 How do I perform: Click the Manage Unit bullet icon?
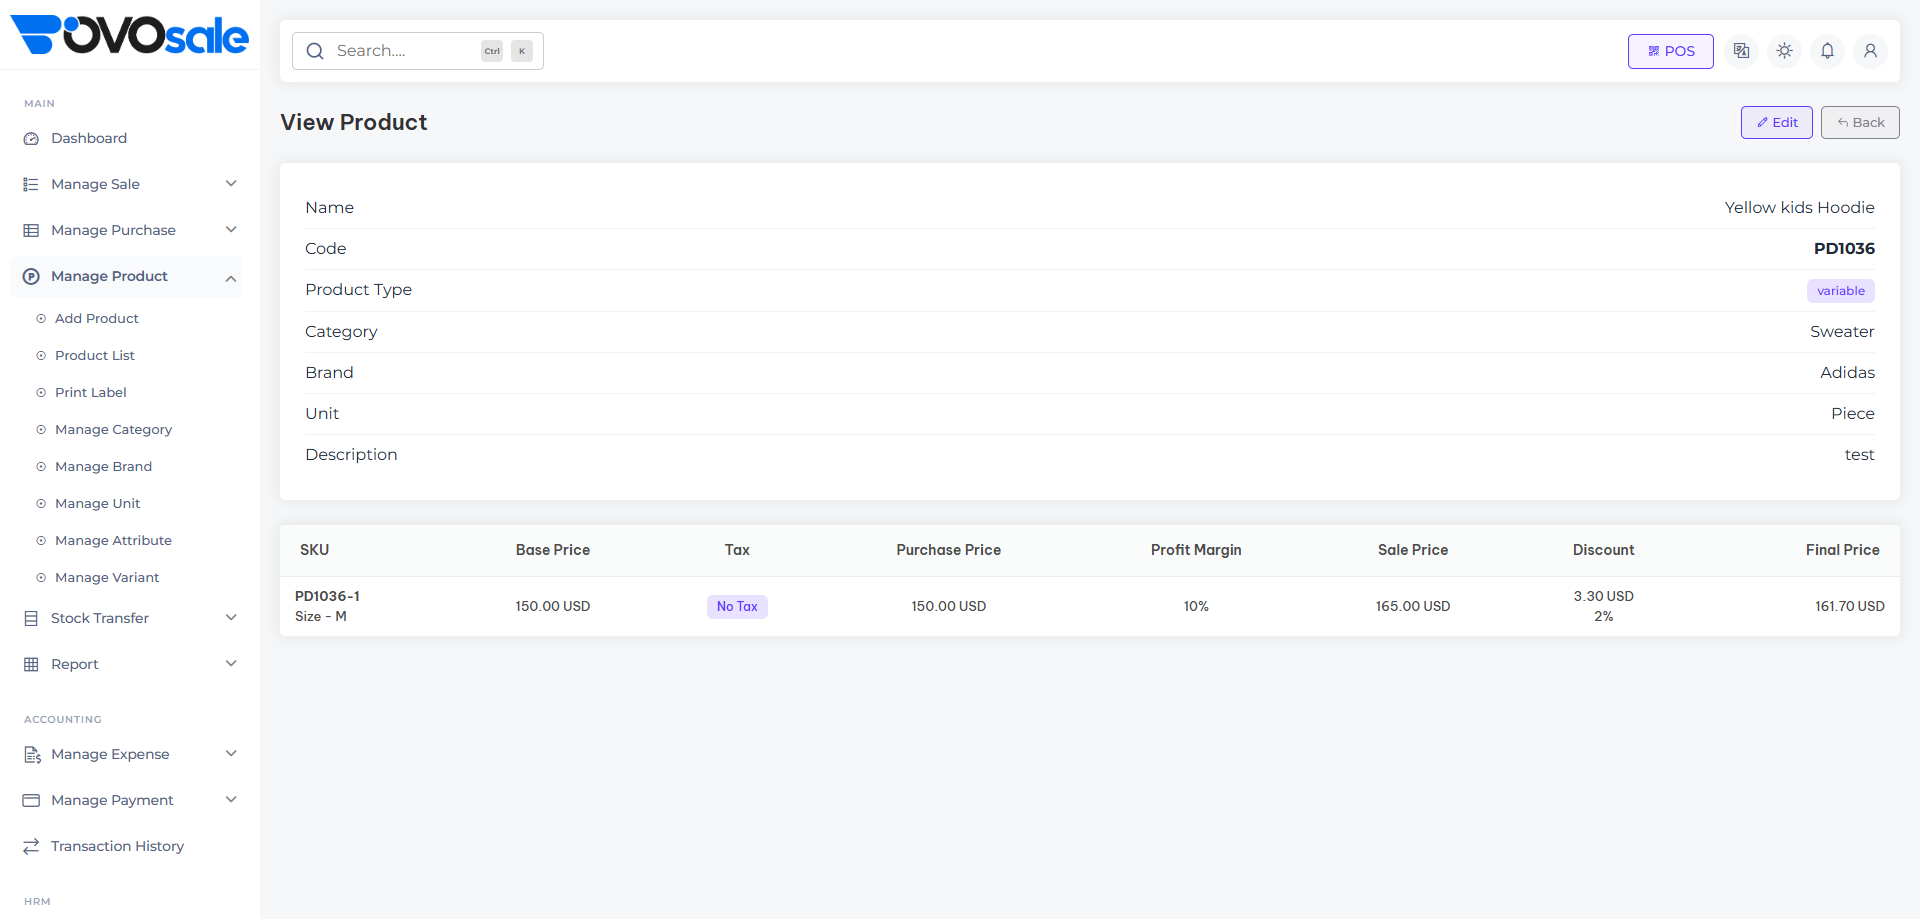(x=41, y=504)
